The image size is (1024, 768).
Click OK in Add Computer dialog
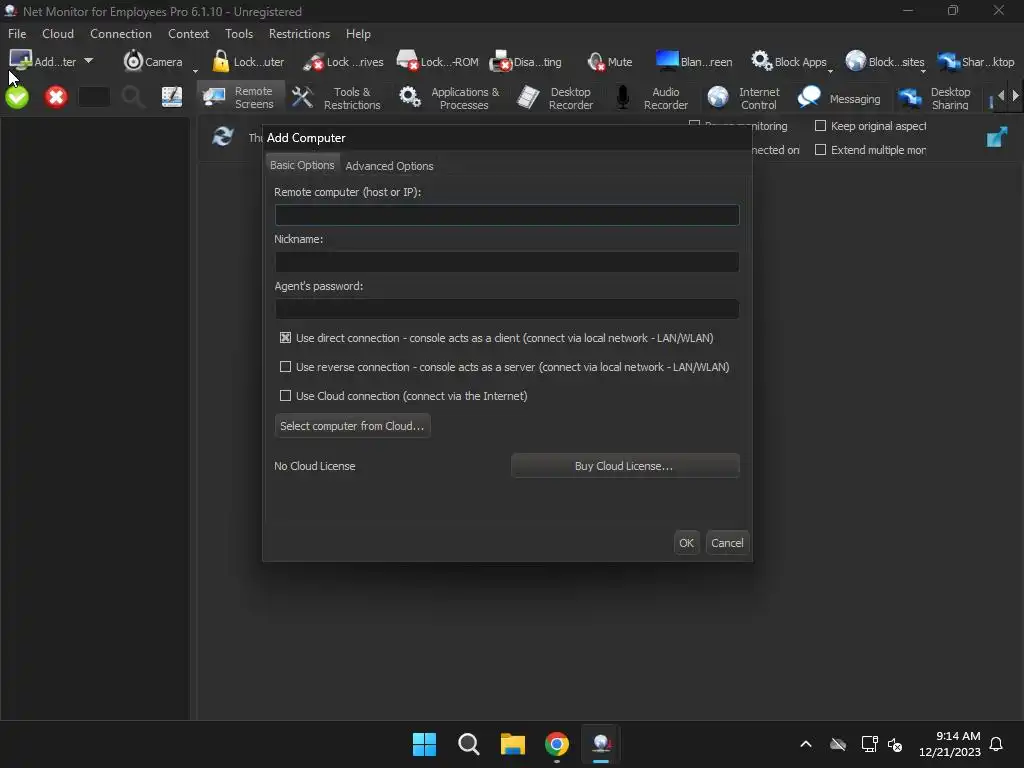[x=686, y=543]
